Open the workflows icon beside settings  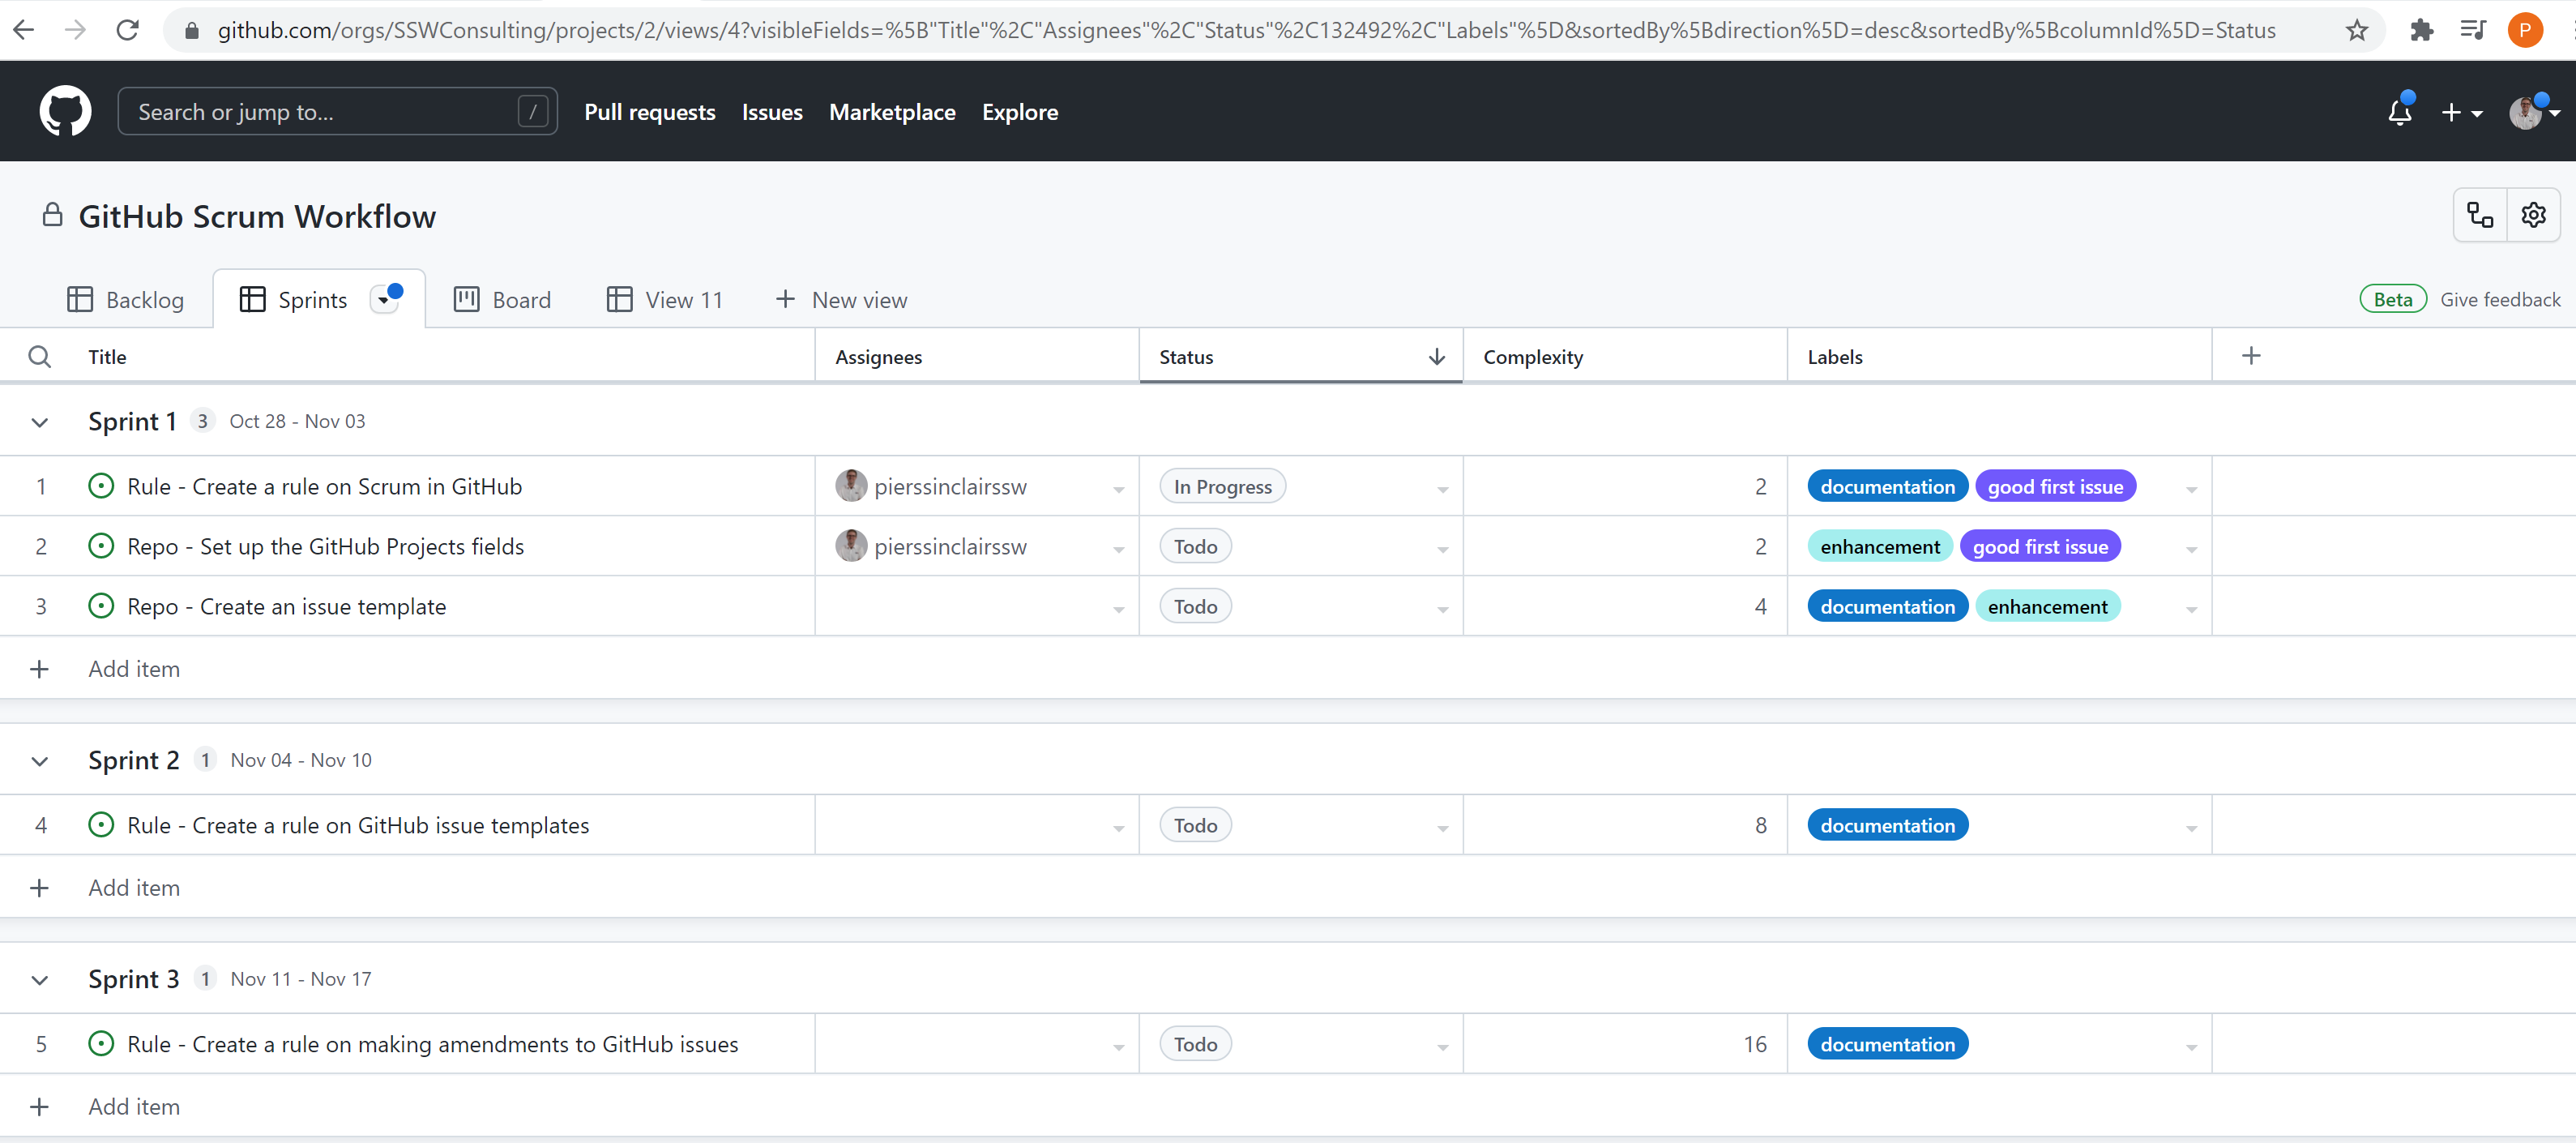[2480, 215]
